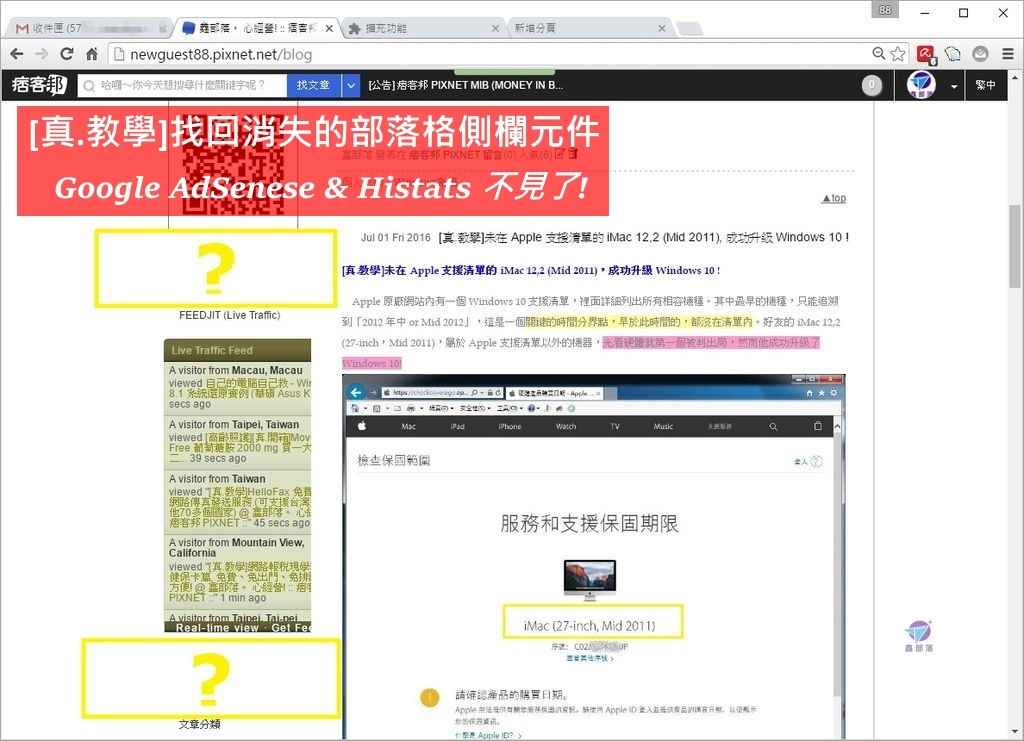Click the FEEDJIT (Live Traffic) label
Screen dimensions: 1024x741
tap(230, 315)
